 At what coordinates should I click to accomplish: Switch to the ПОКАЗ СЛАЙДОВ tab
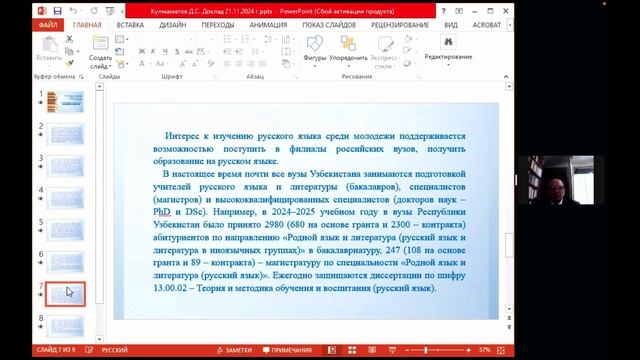point(329,25)
